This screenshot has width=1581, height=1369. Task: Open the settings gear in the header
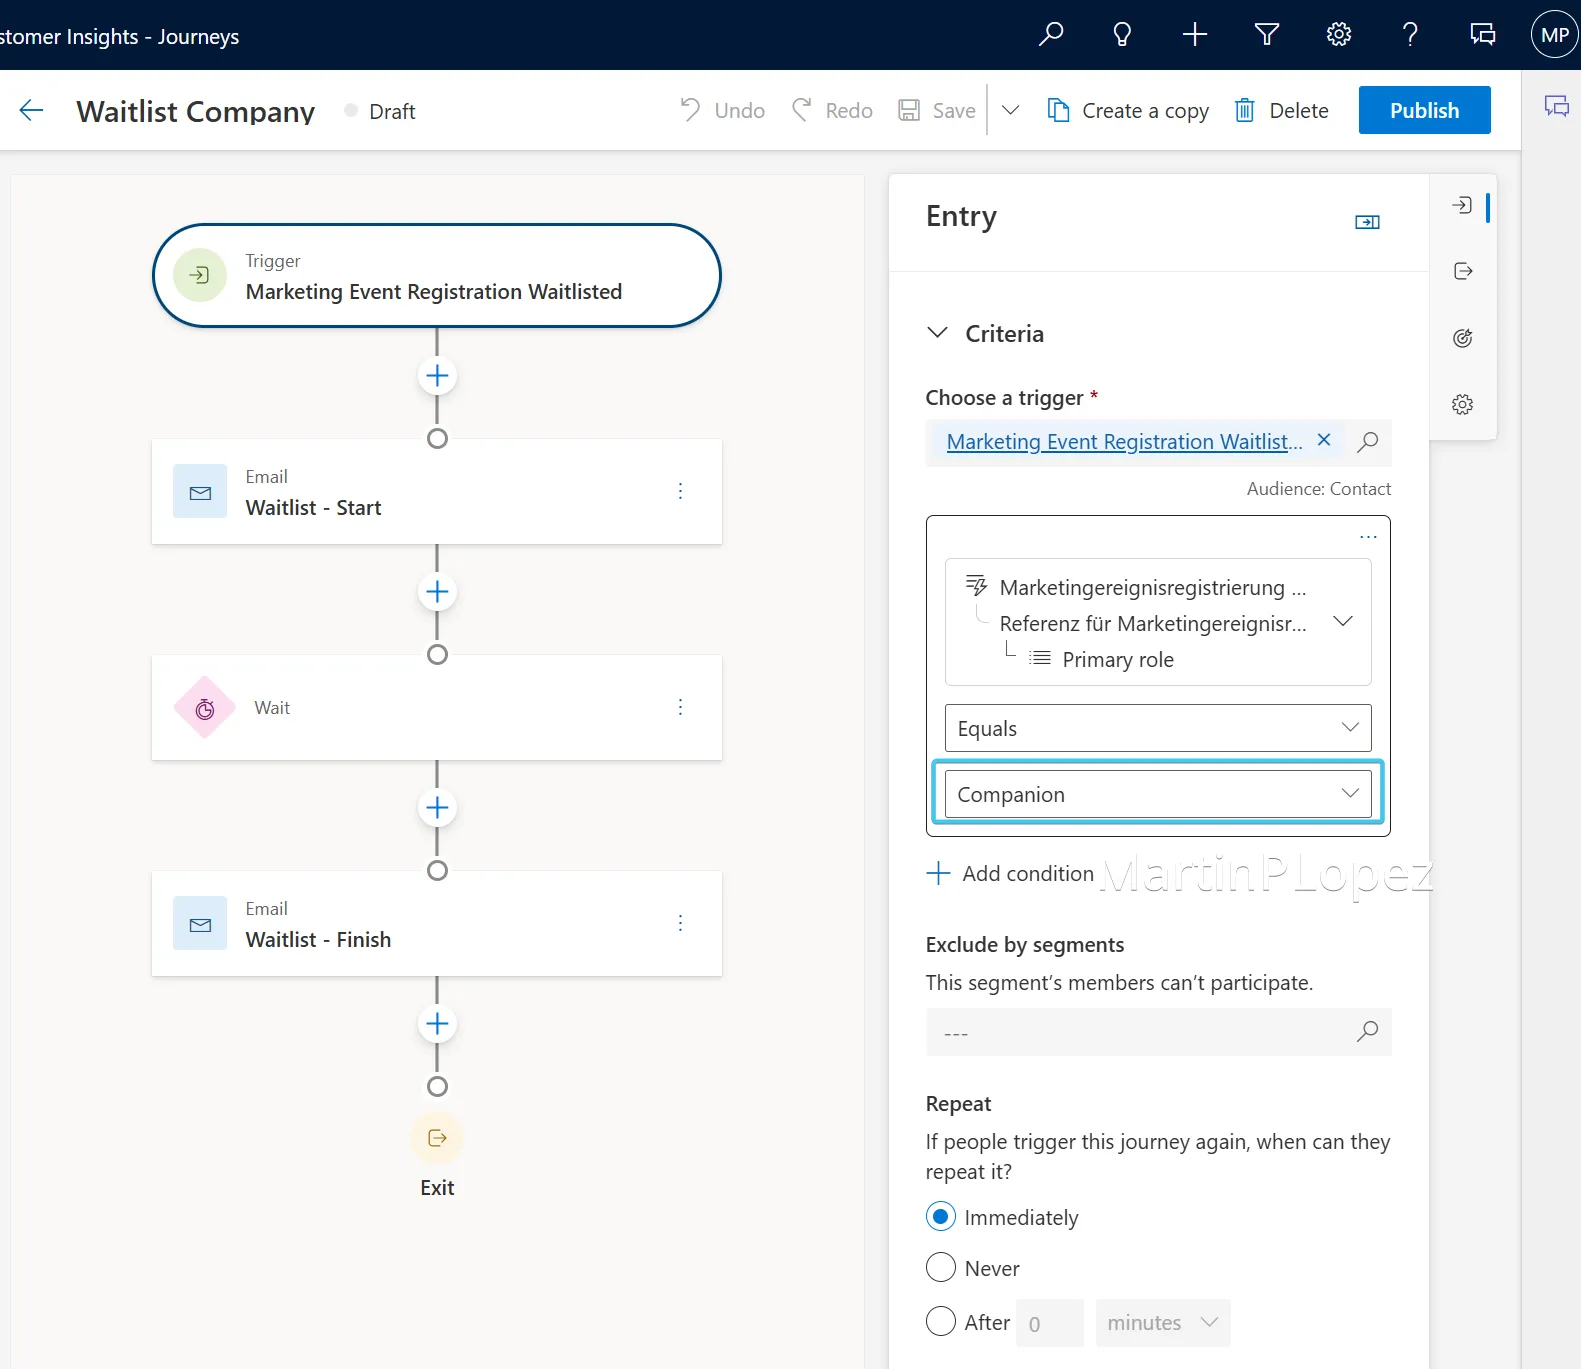pos(1339,35)
